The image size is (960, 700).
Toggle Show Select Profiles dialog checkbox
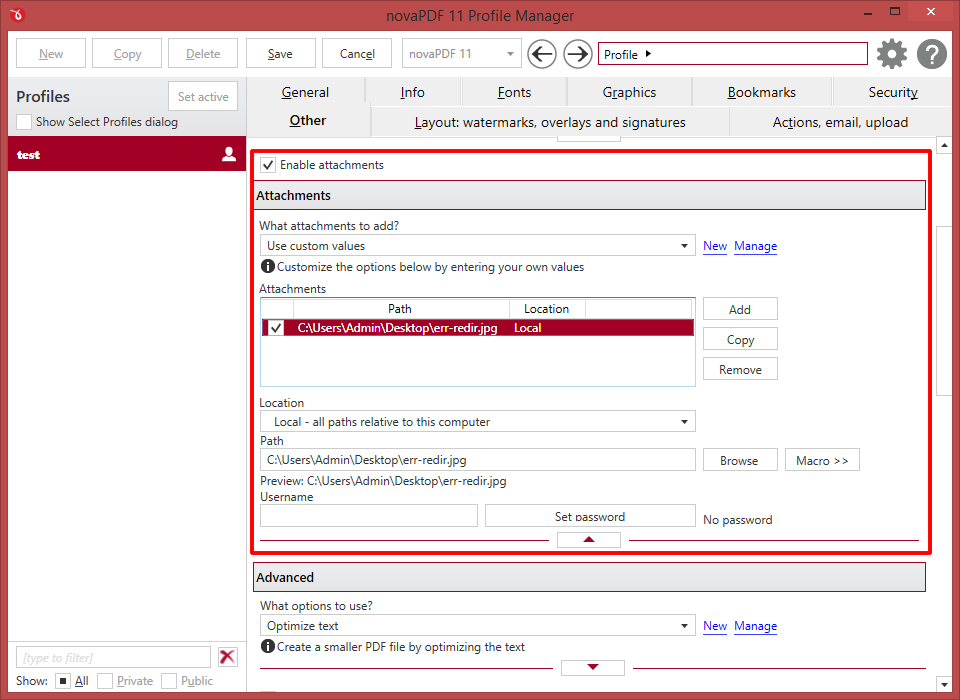[x=24, y=122]
